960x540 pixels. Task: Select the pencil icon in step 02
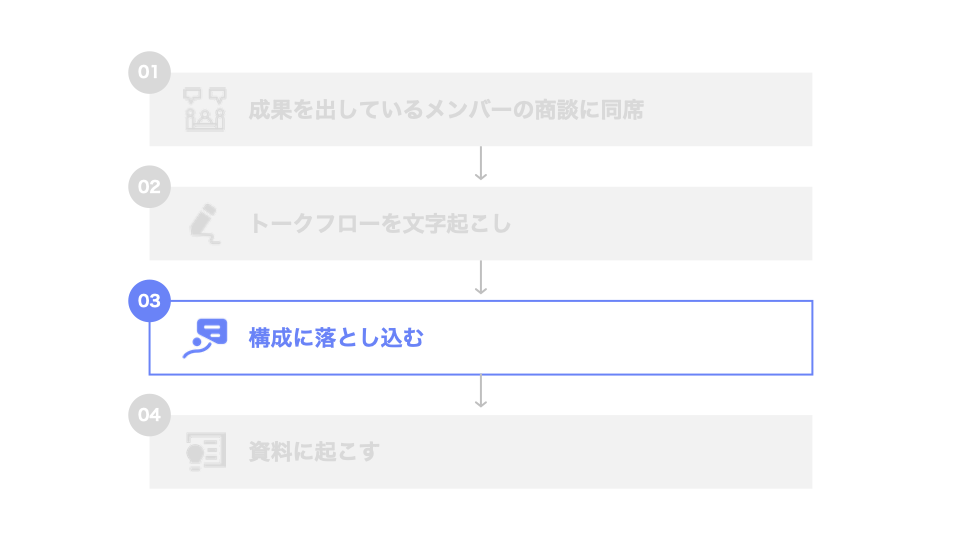[x=205, y=223]
